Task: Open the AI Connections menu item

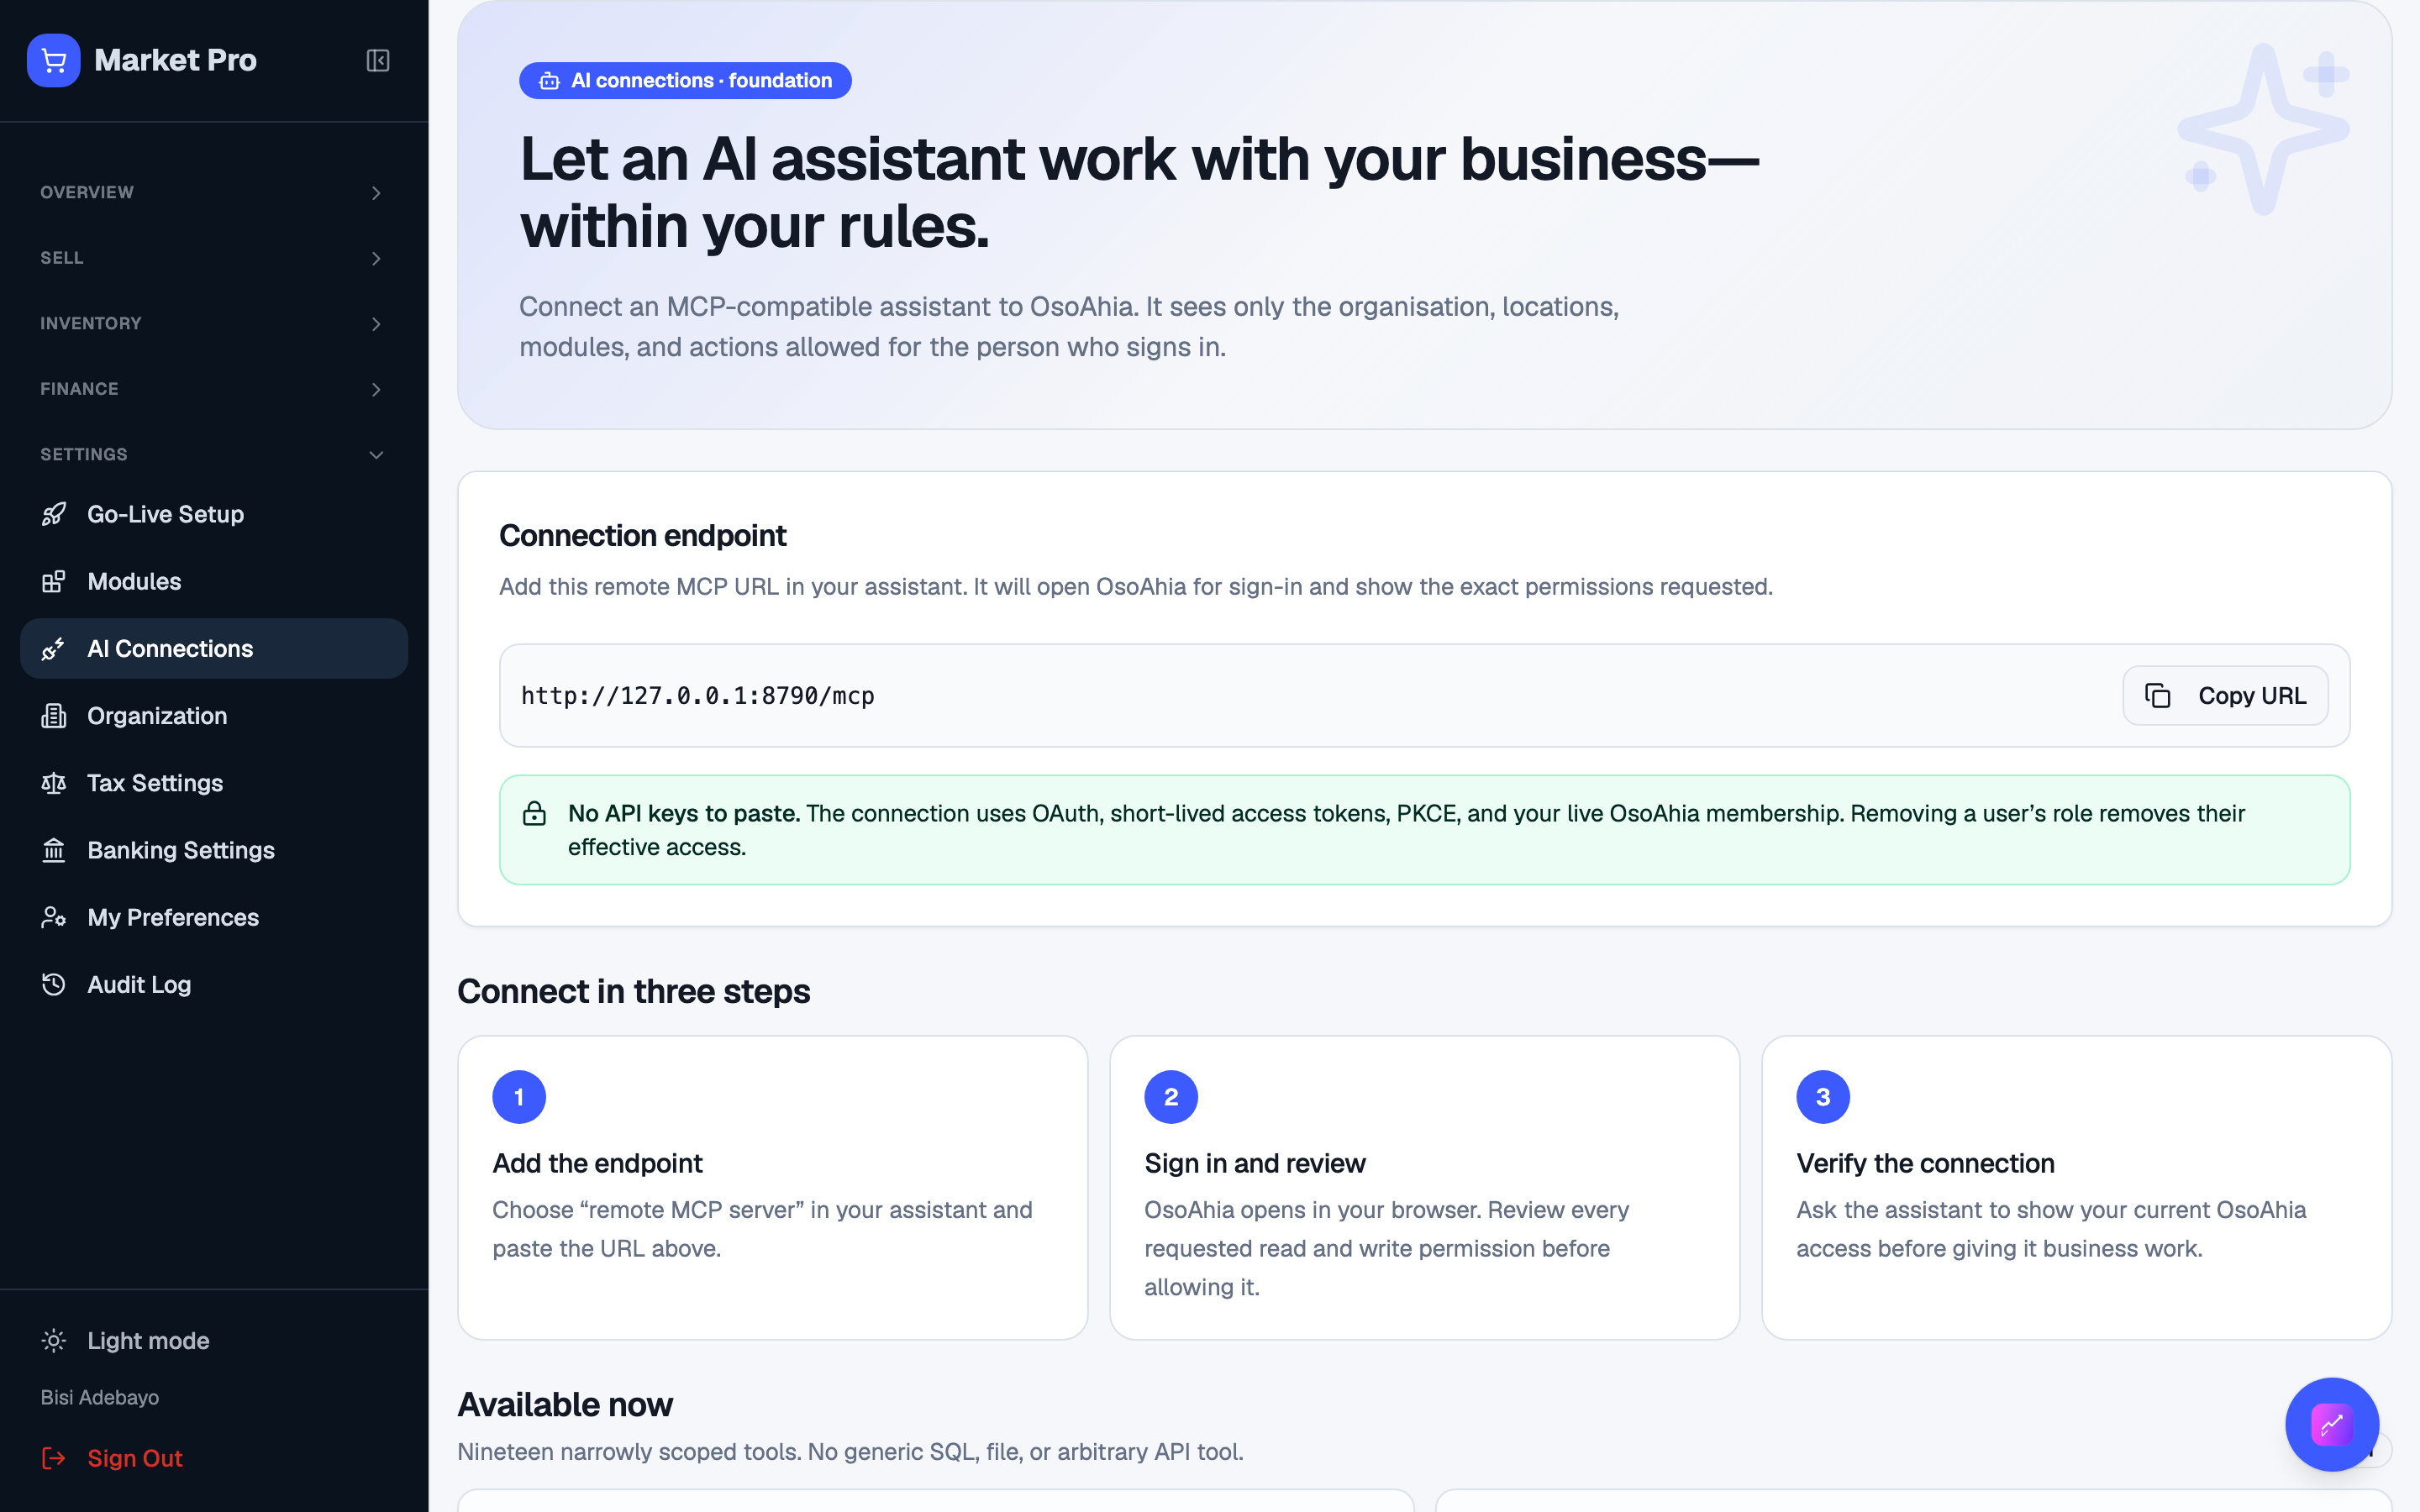Action: tap(214, 648)
